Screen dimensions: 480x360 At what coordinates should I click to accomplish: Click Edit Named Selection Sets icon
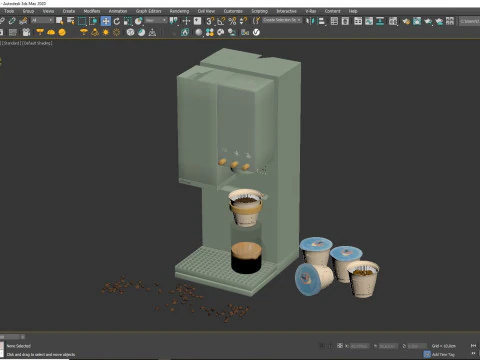(256, 21)
